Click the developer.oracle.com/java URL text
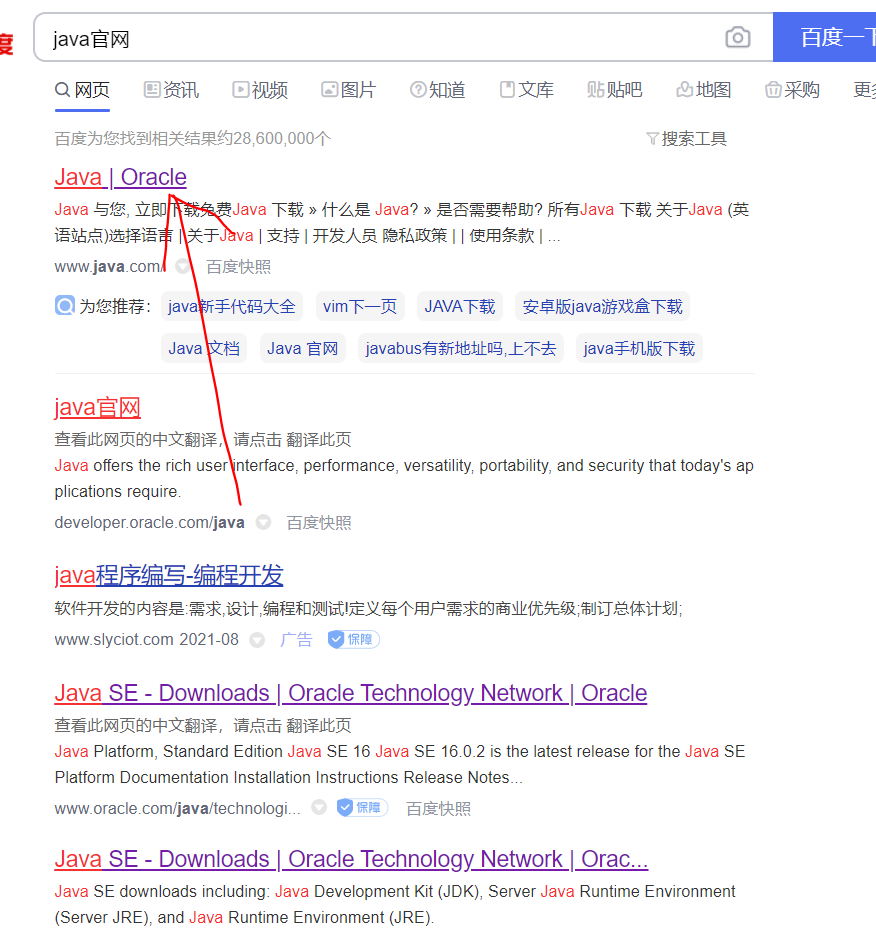 150,522
